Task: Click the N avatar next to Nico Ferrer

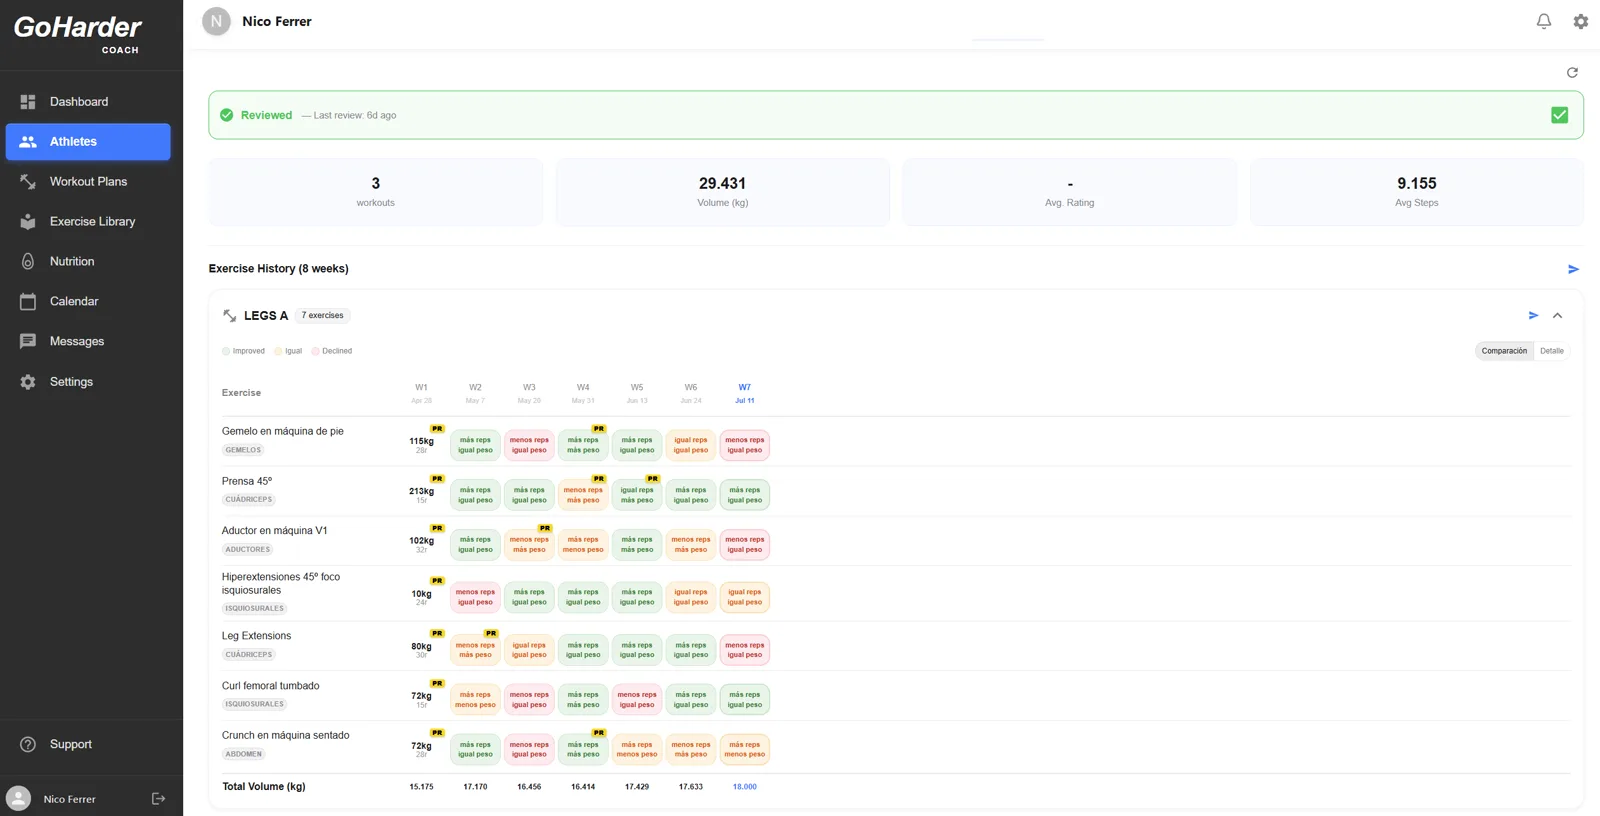Action: coord(216,21)
